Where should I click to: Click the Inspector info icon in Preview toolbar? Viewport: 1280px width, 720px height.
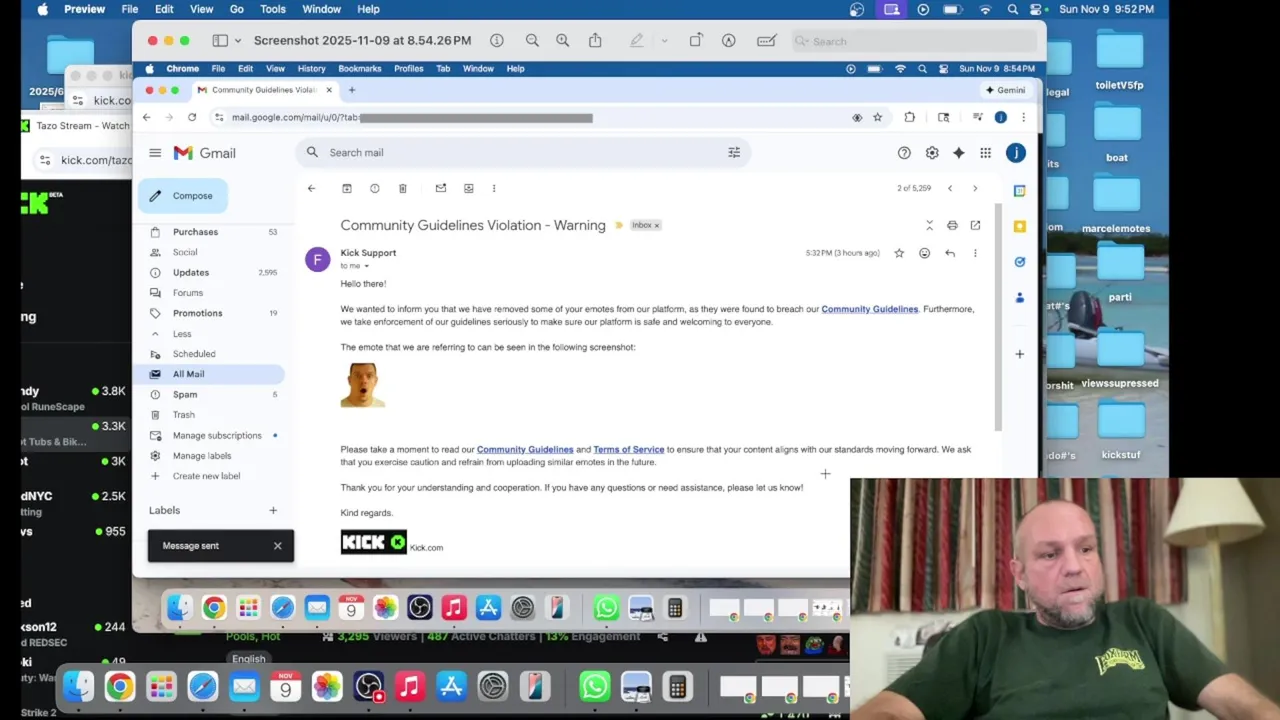click(497, 41)
